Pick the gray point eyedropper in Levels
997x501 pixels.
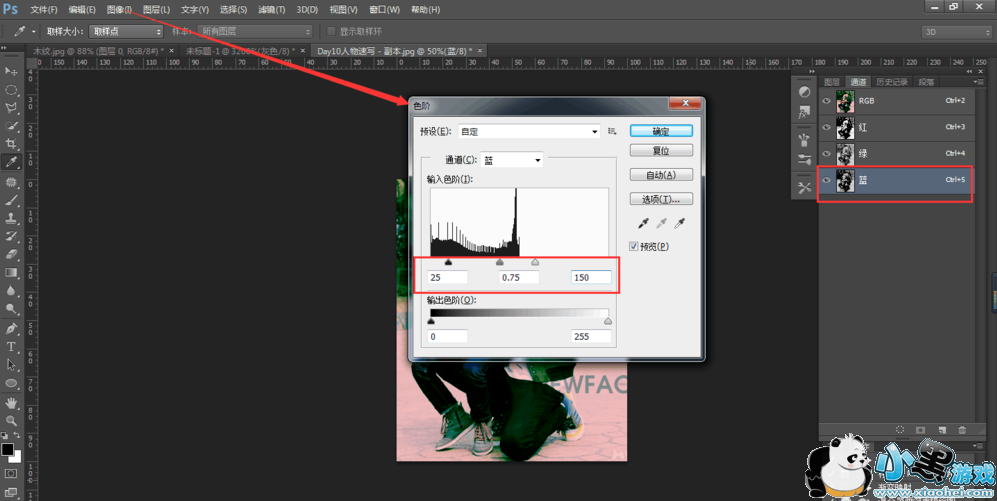tap(661, 223)
